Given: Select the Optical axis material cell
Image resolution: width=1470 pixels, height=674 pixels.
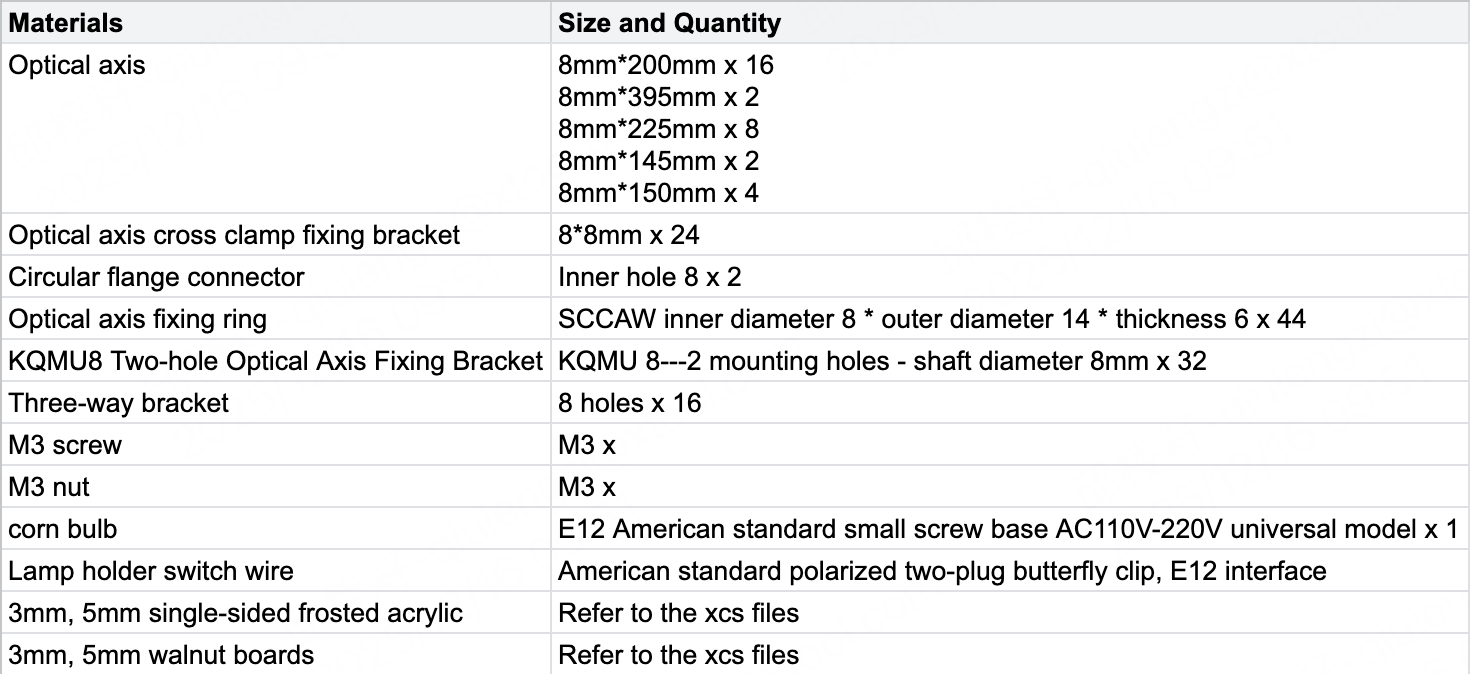Looking at the screenshot, I should (77, 66).
